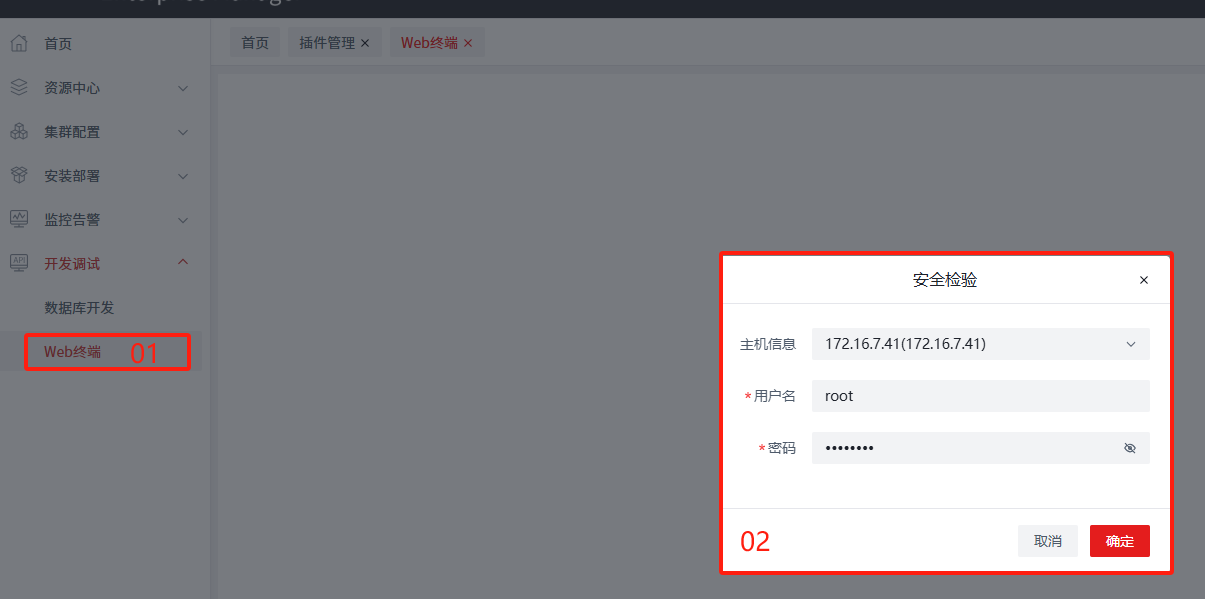Collapse the 开发调试 menu chevron
1205x599 pixels.
[x=183, y=263]
